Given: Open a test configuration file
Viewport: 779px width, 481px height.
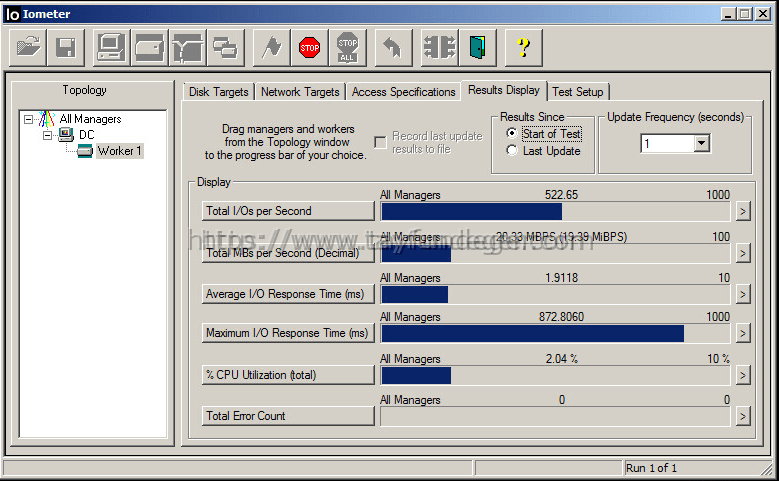Looking at the screenshot, I should pyautogui.click(x=28, y=48).
